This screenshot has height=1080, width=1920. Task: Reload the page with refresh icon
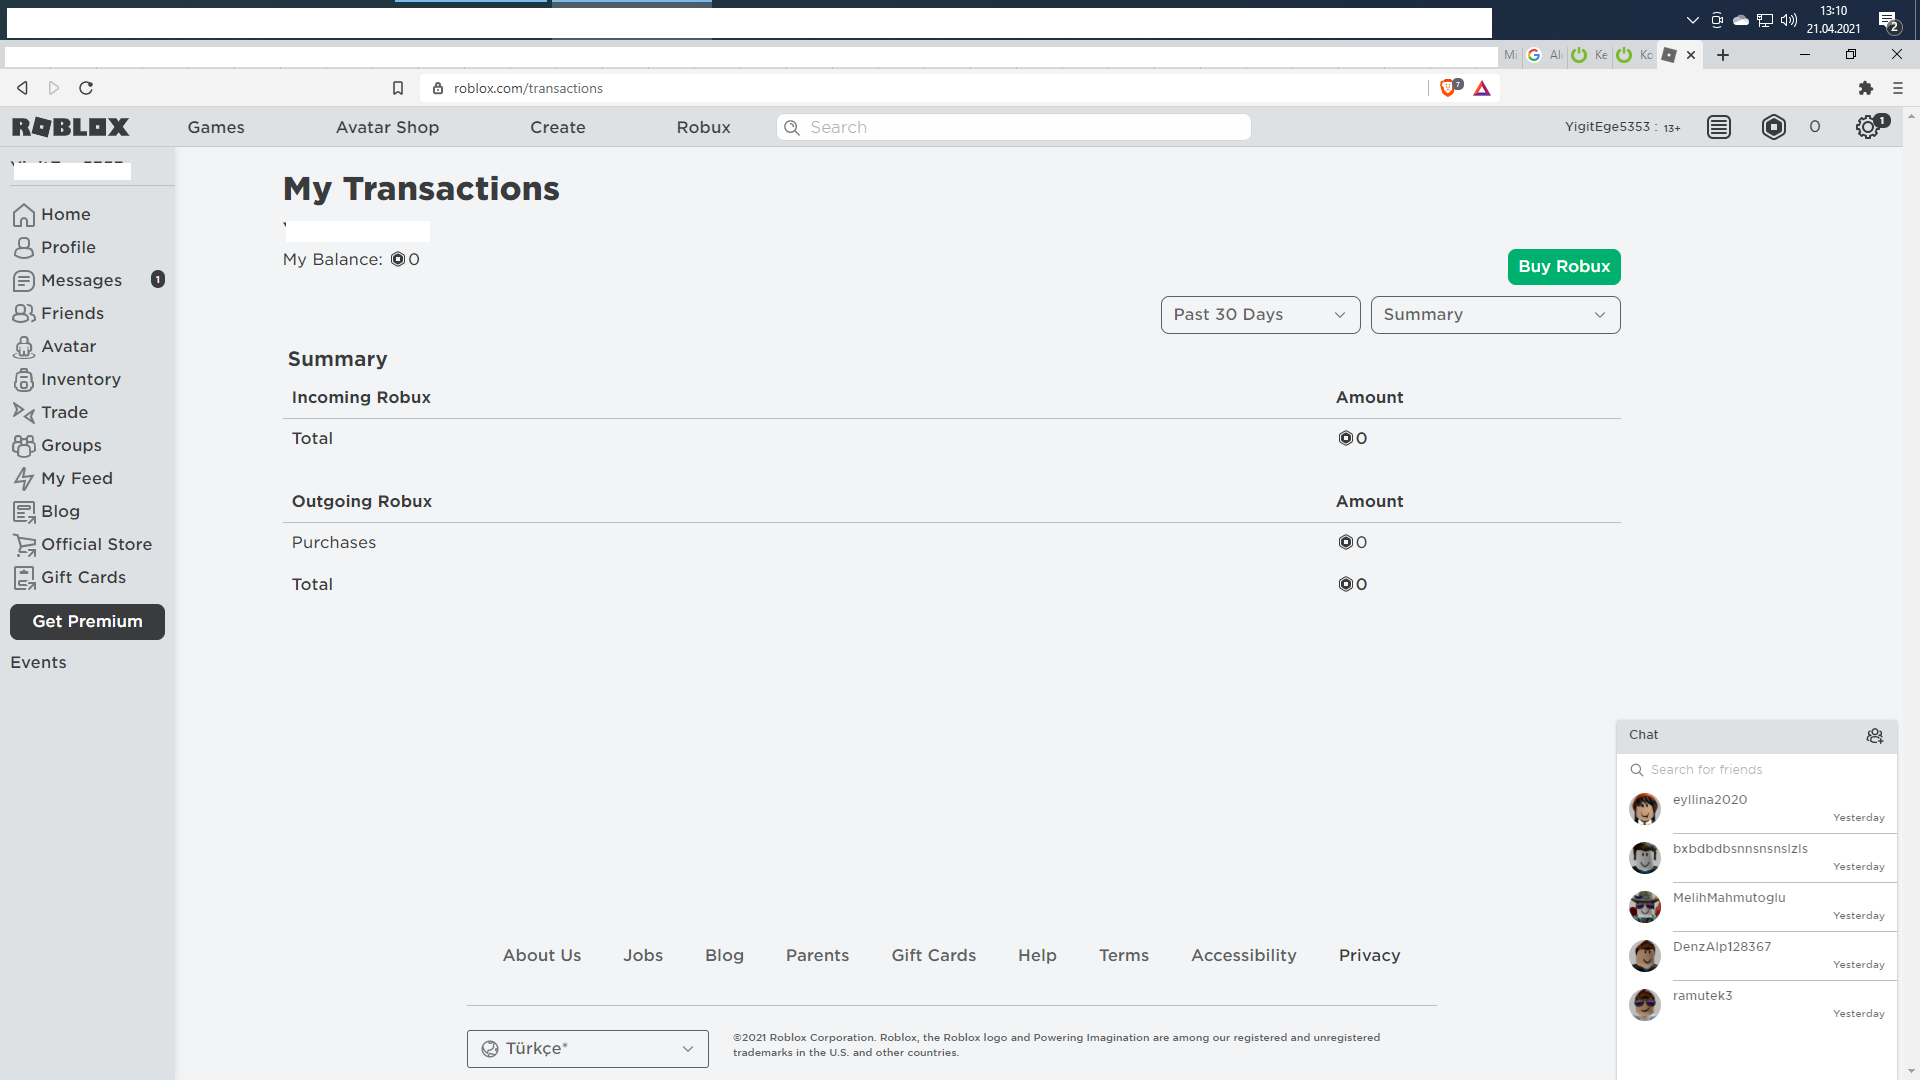pyautogui.click(x=86, y=88)
